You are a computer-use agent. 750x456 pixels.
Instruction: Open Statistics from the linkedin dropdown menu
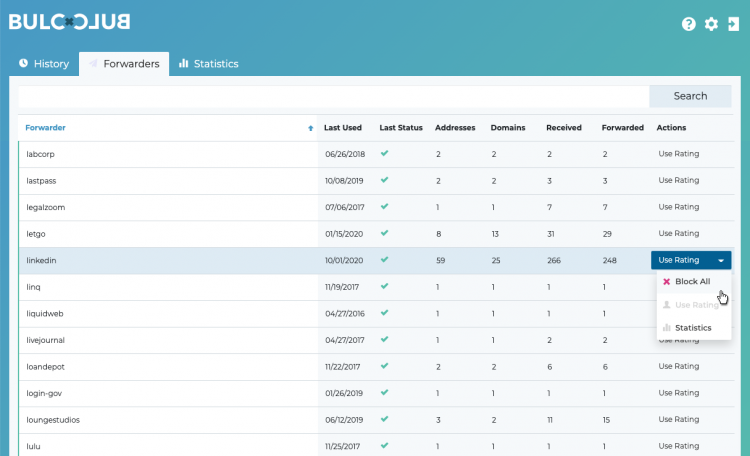694,328
